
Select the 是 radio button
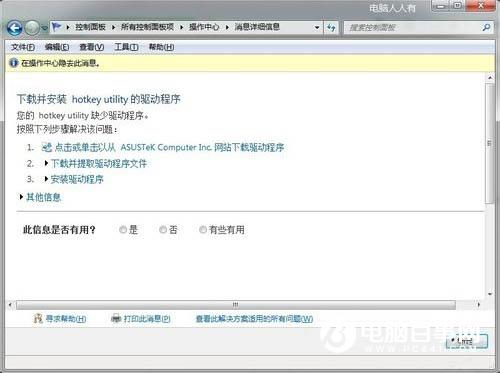pyautogui.click(x=123, y=230)
